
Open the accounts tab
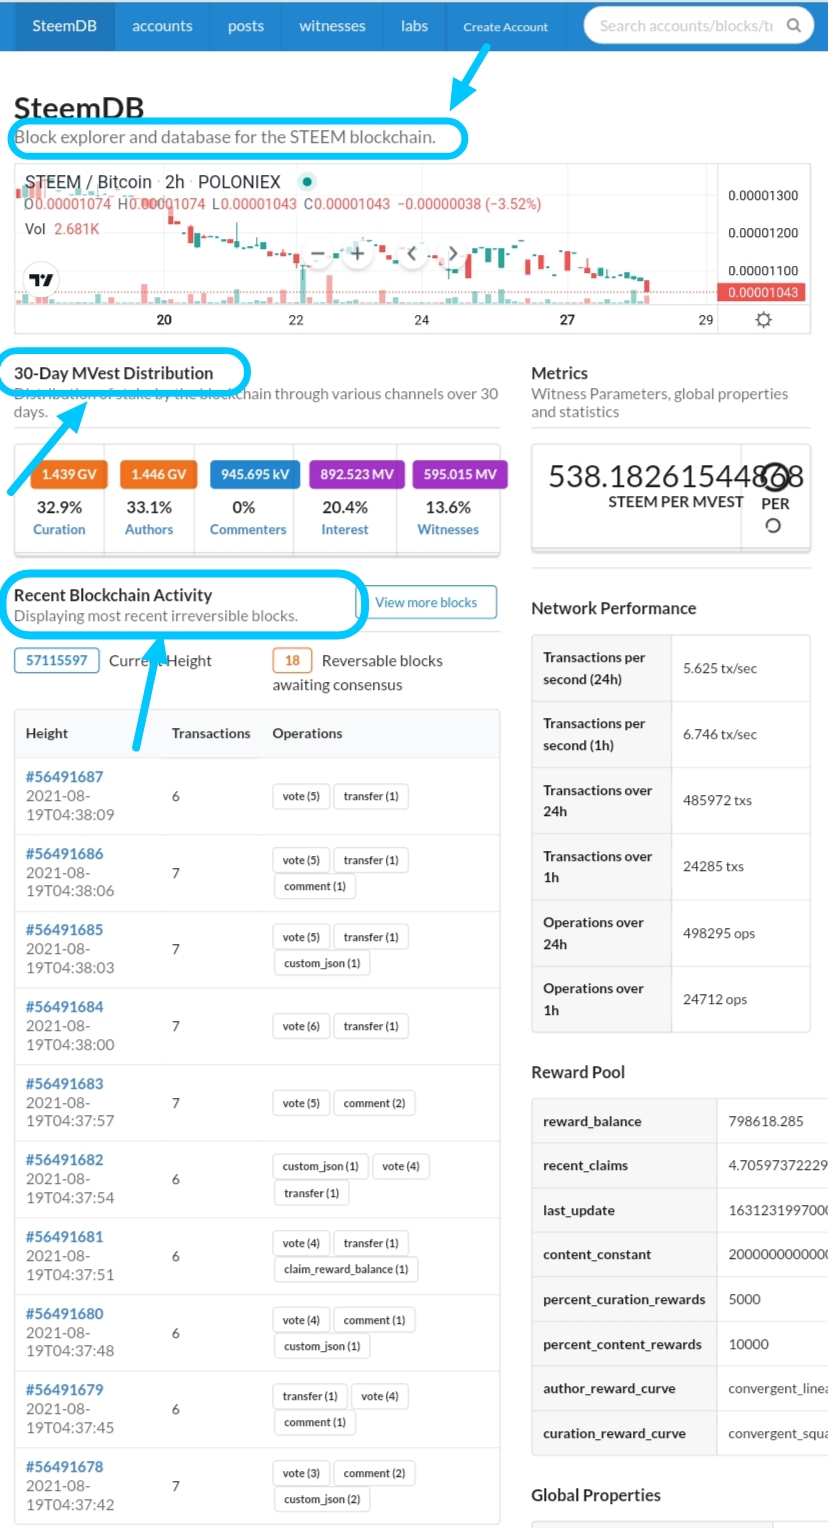(162, 26)
